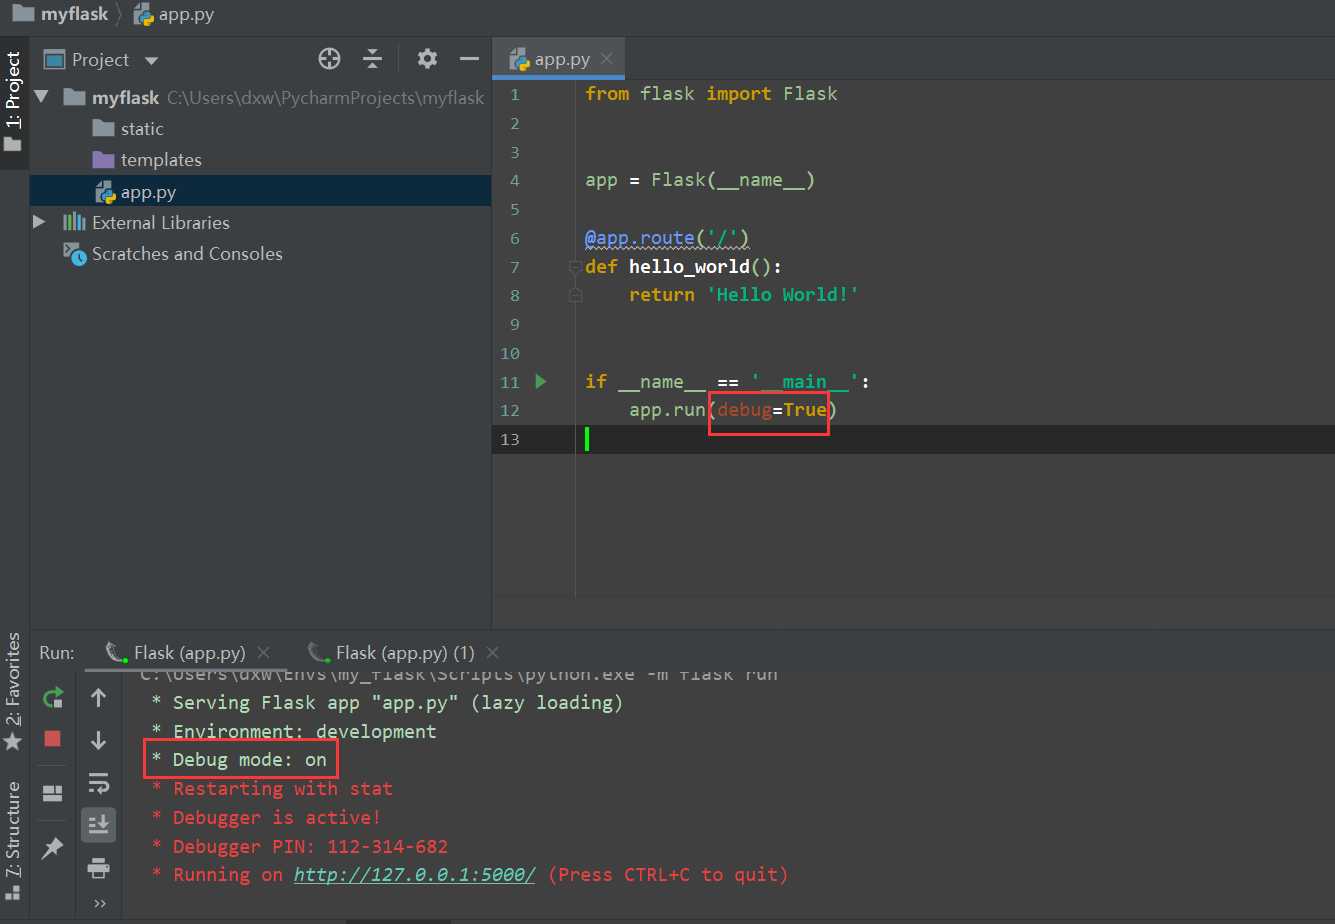Collapse all in Project panel
The image size is (1335, 924).
coord(373,59)
